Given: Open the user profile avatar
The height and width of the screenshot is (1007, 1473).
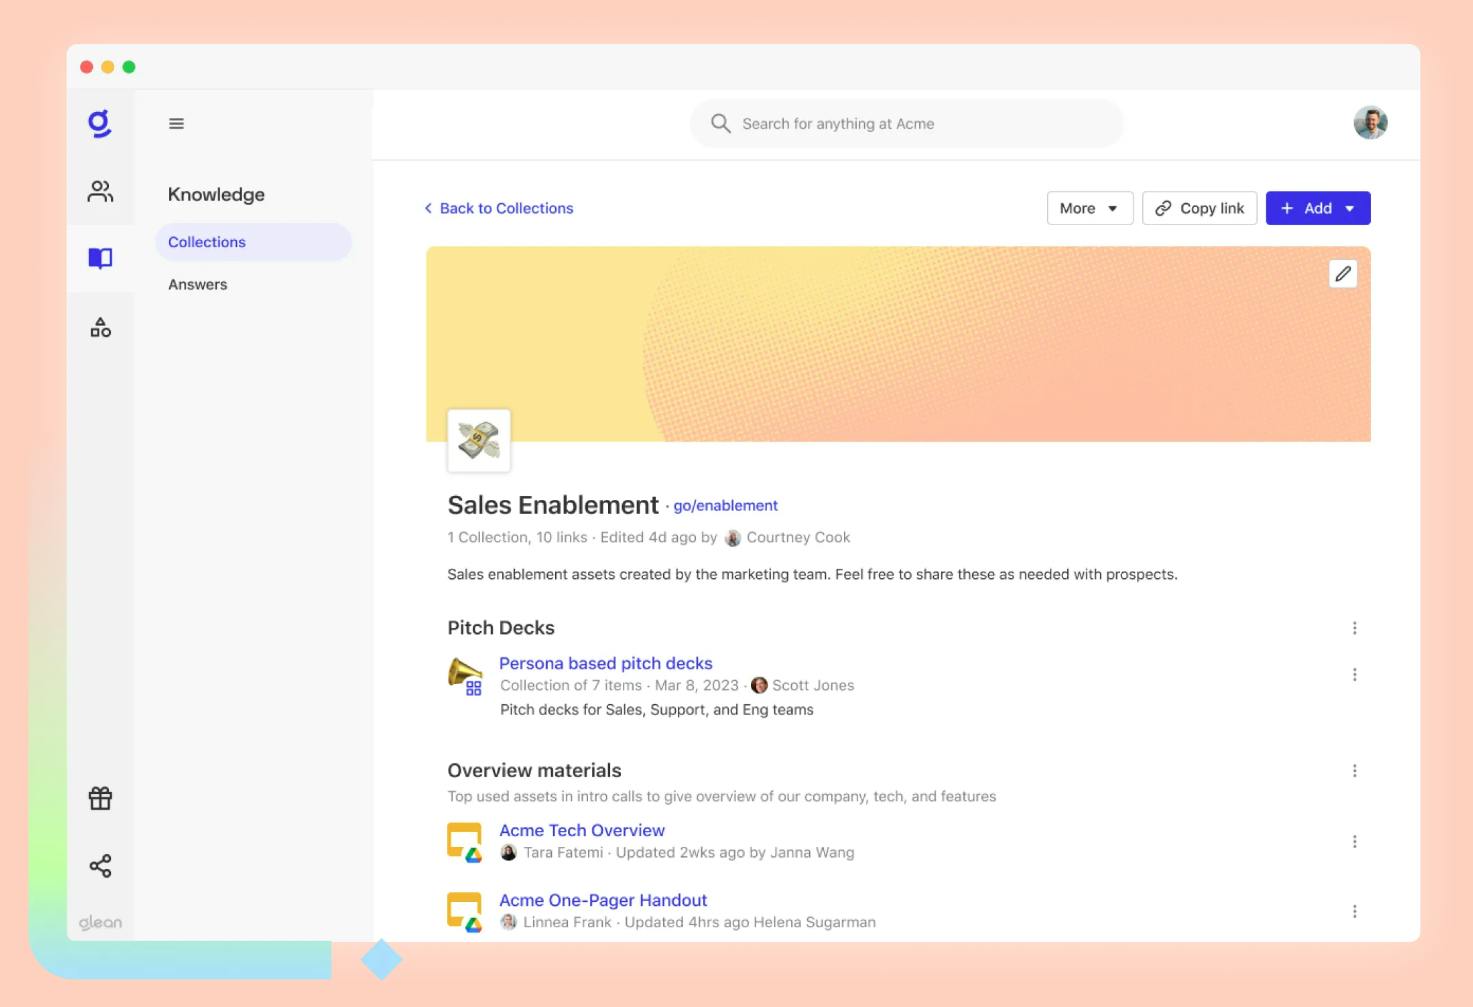Looking at the screenshot, I should coord(1370,123).
